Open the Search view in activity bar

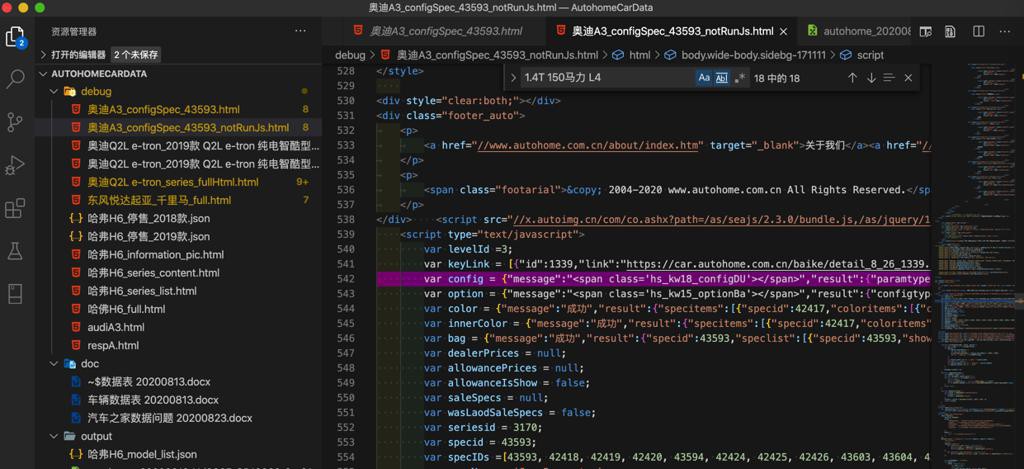click(x=15, y=79)
